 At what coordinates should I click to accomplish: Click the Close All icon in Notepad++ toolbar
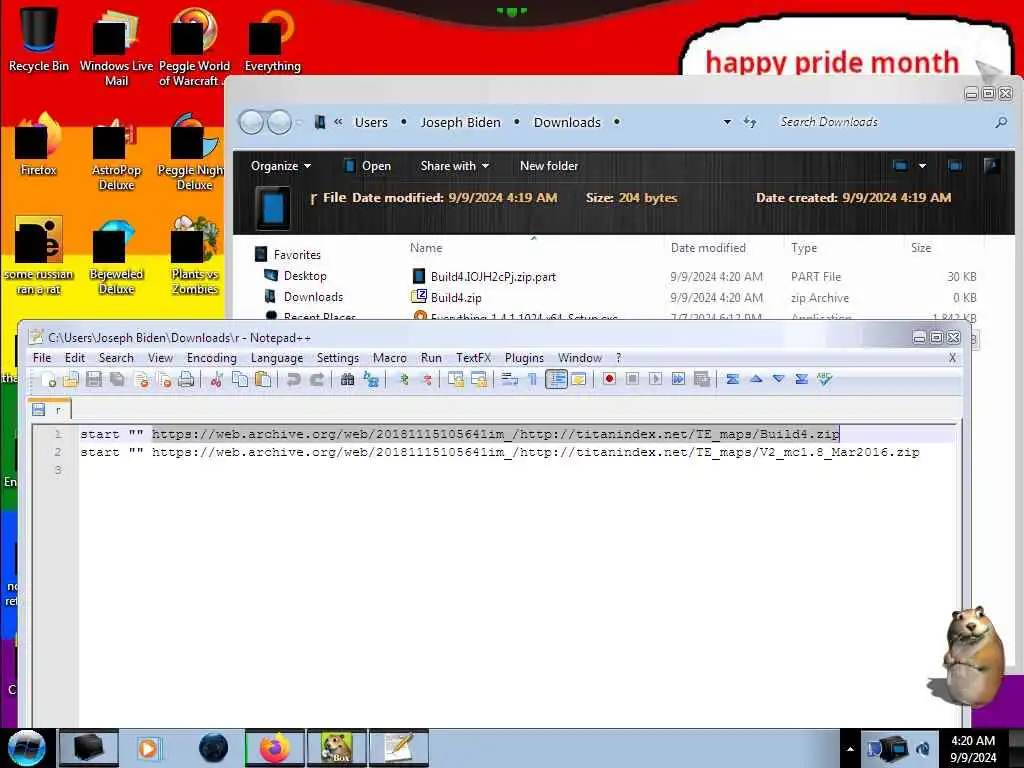(165, 379)
